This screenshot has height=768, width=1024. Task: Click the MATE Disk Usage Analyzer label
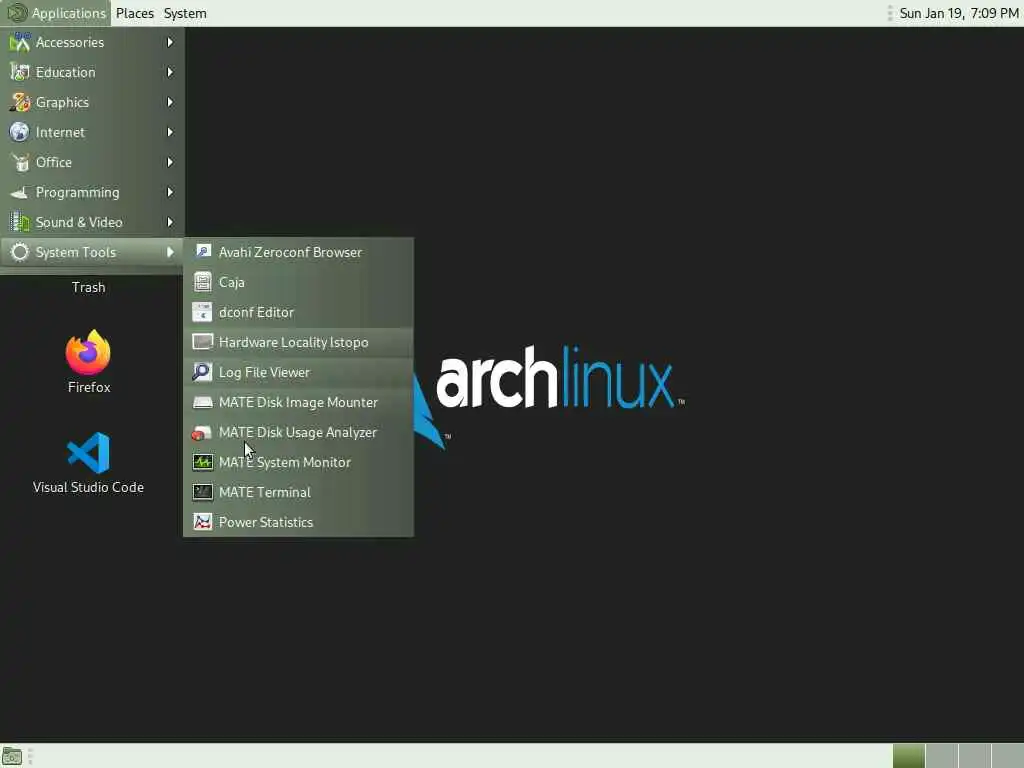pyautogui.click(x=298, y=432)
